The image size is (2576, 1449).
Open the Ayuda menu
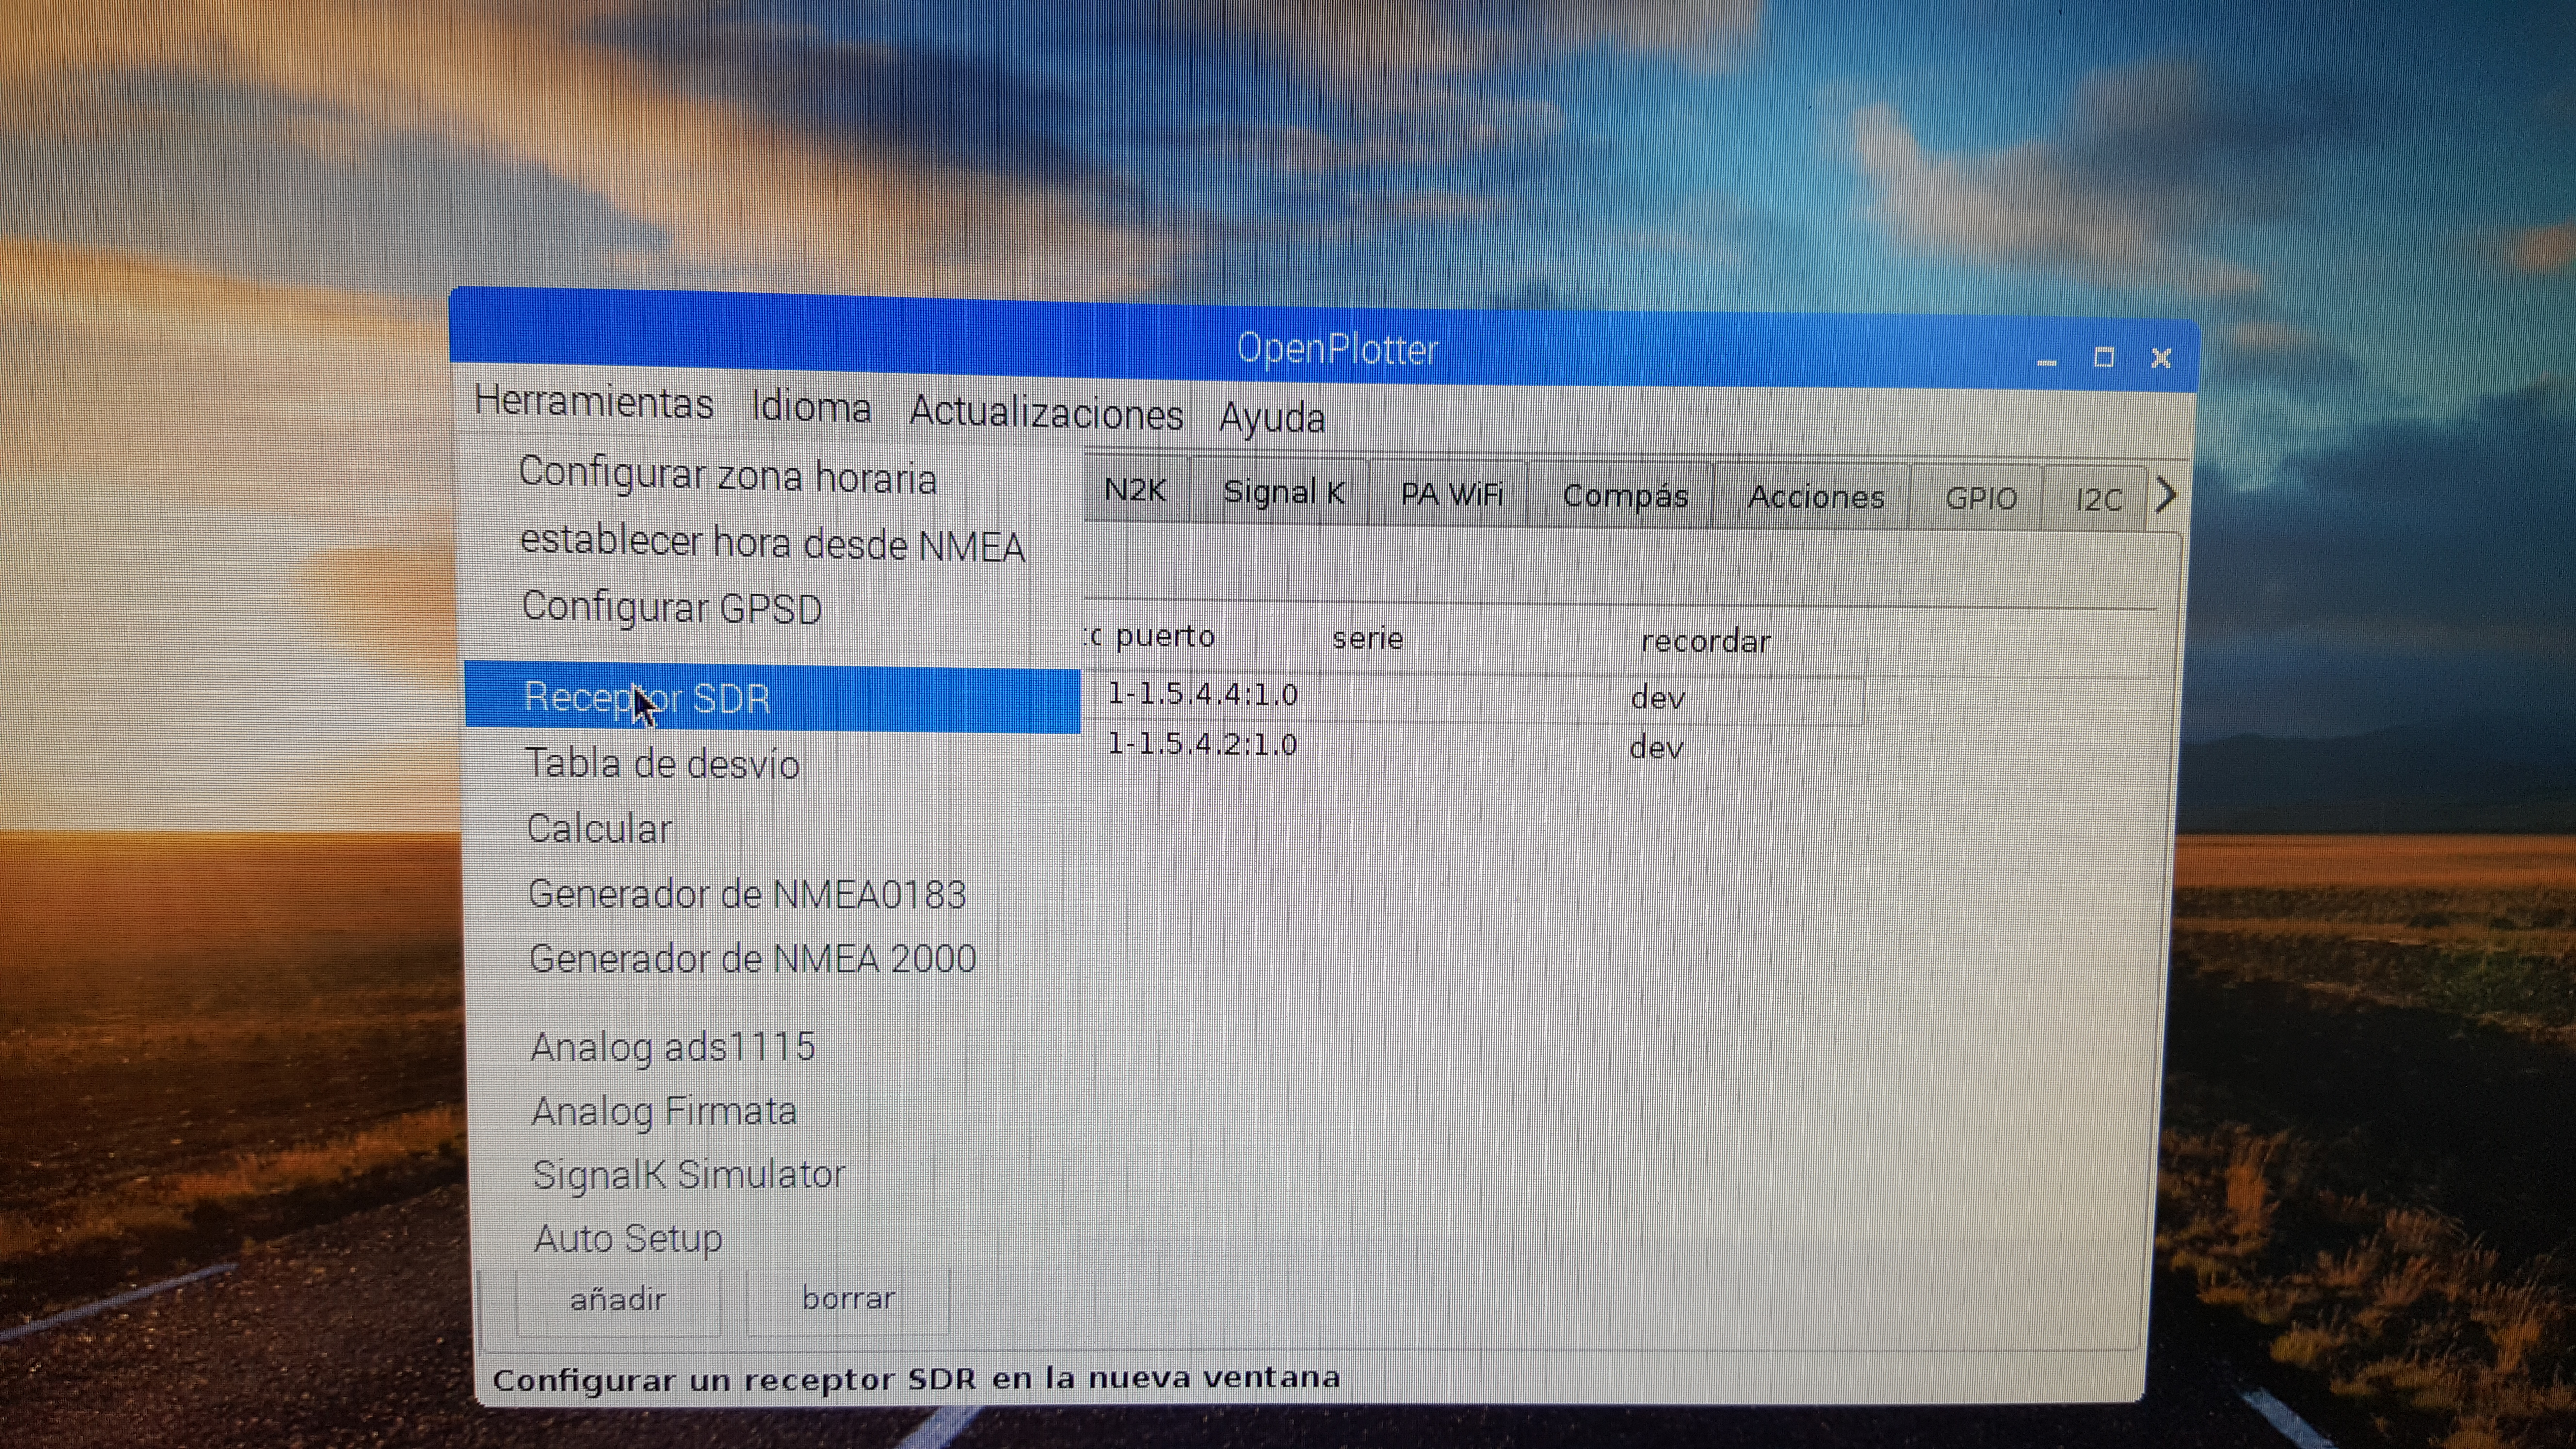[x=1272, y=418]
